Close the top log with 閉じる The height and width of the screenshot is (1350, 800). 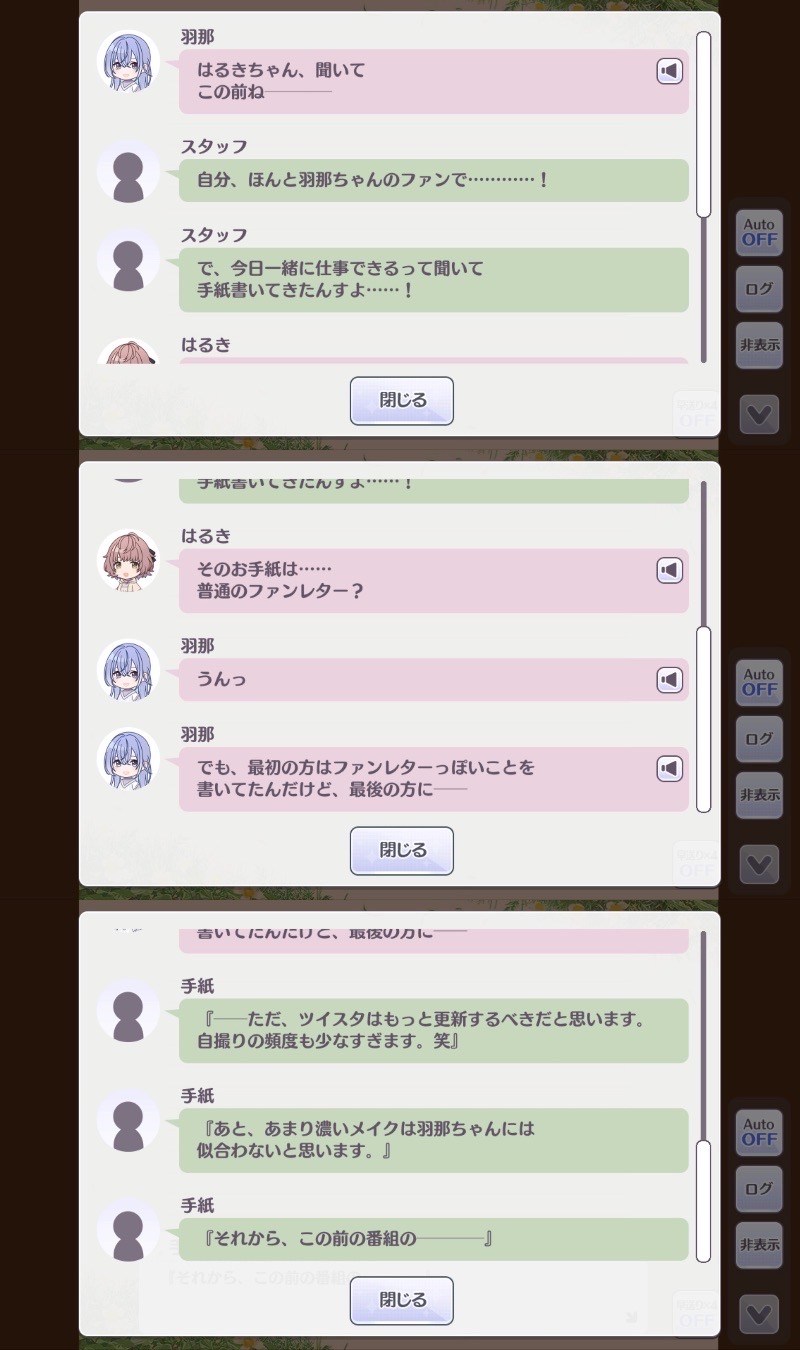pos(402,401)
